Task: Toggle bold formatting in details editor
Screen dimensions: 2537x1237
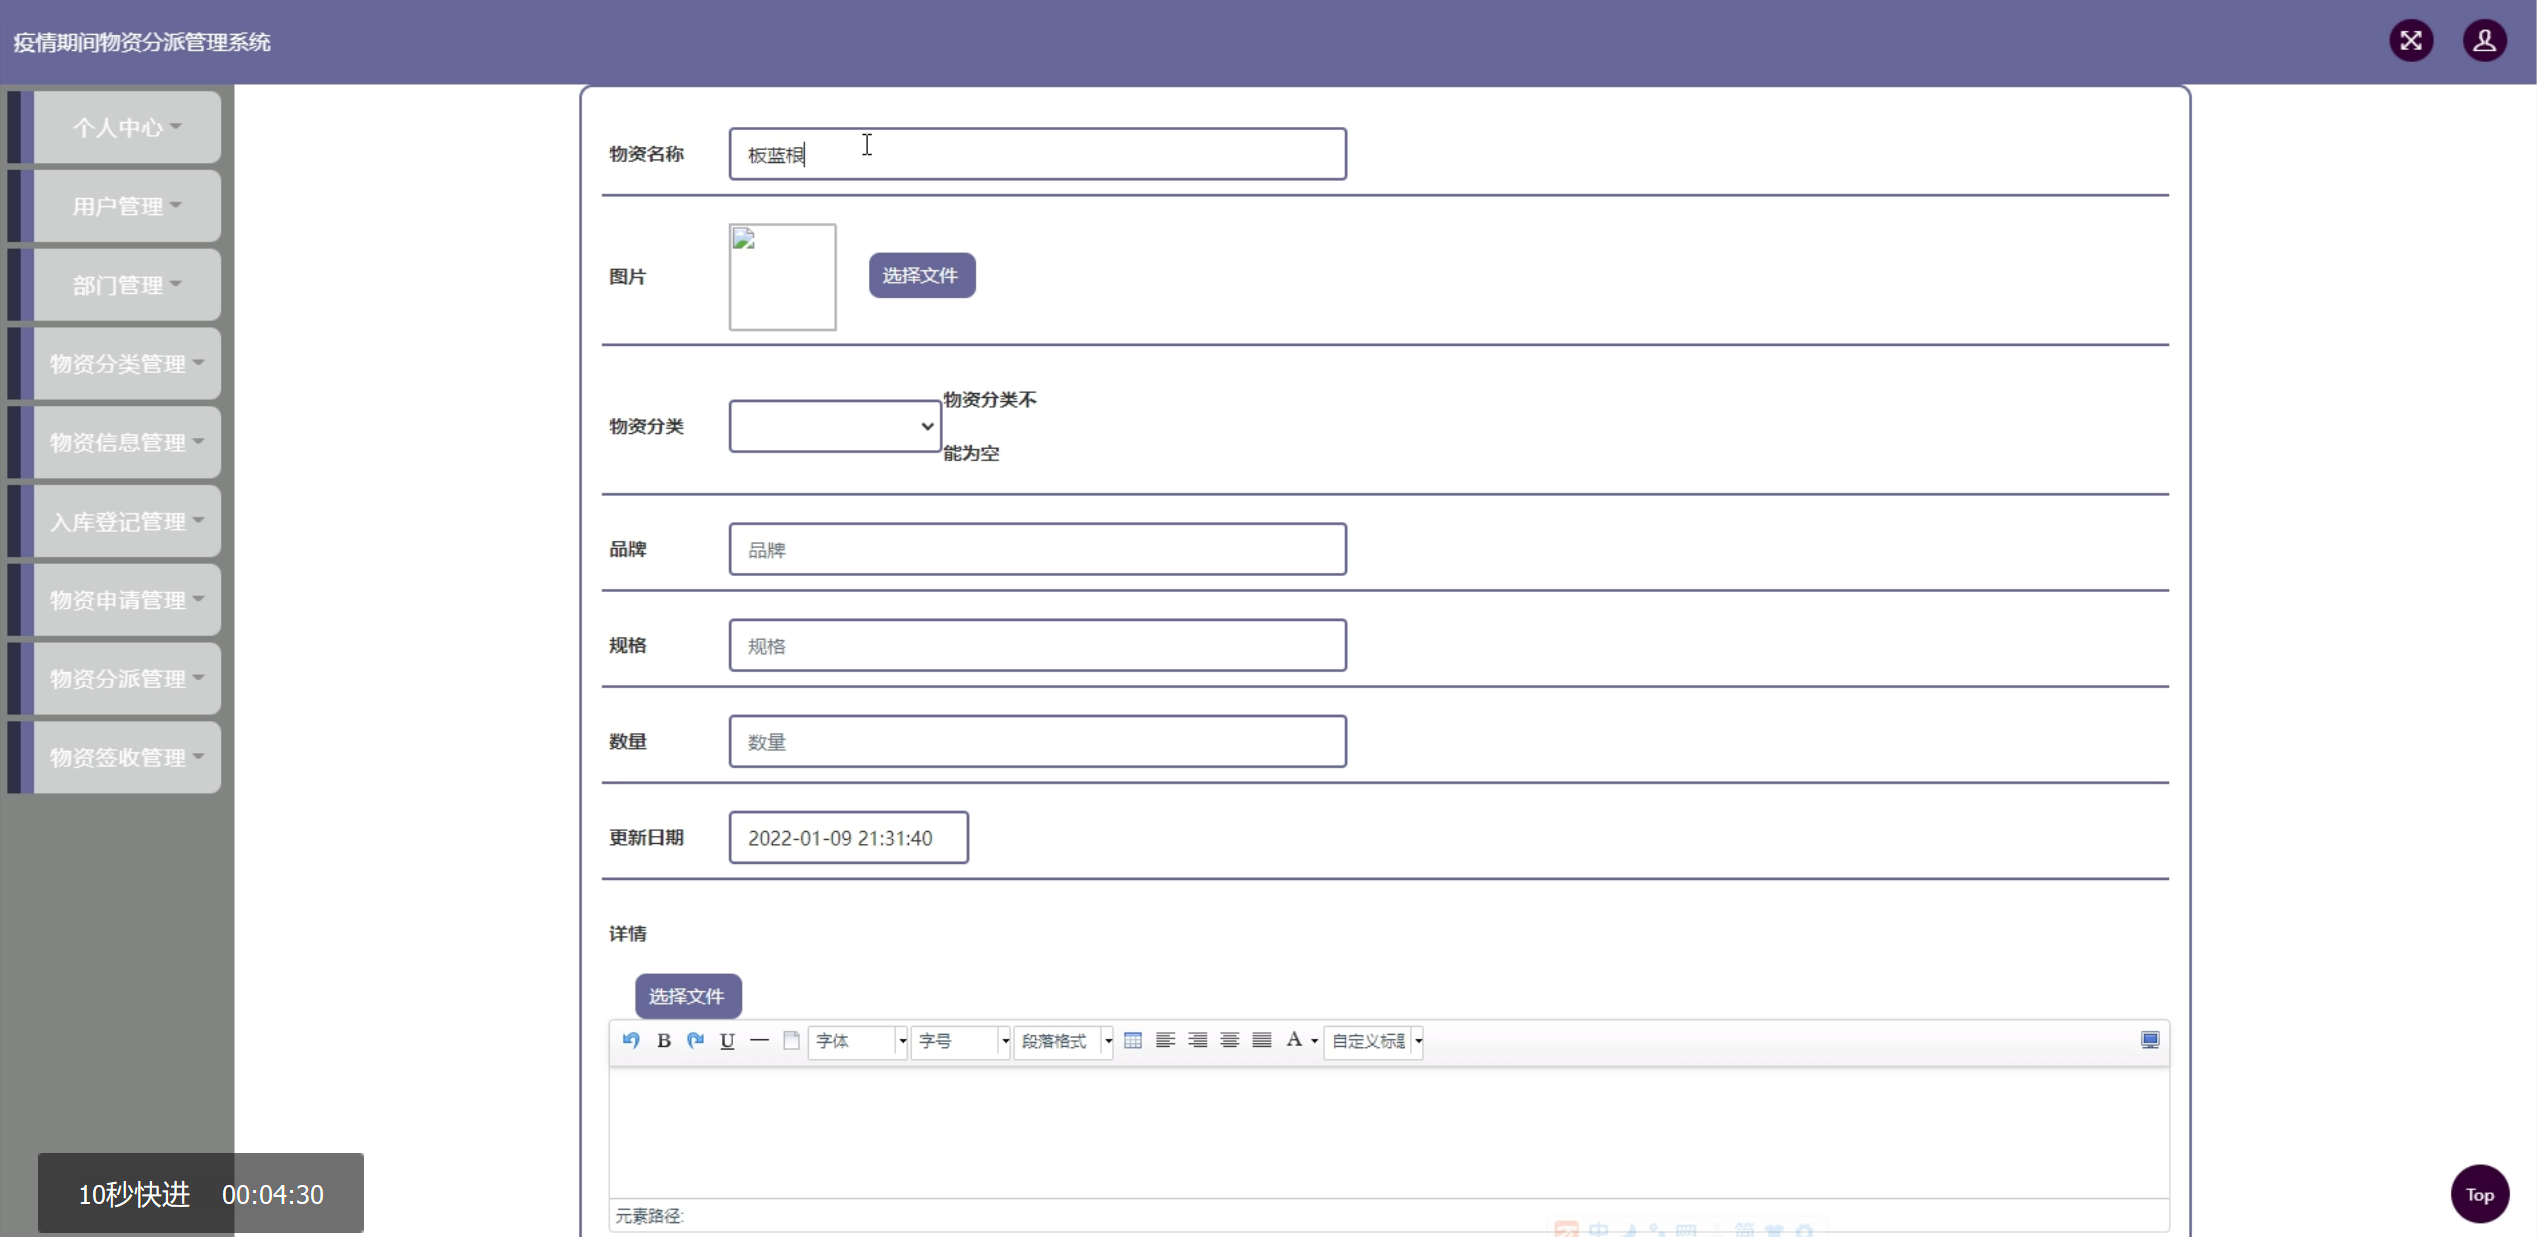Action: 663,1040
